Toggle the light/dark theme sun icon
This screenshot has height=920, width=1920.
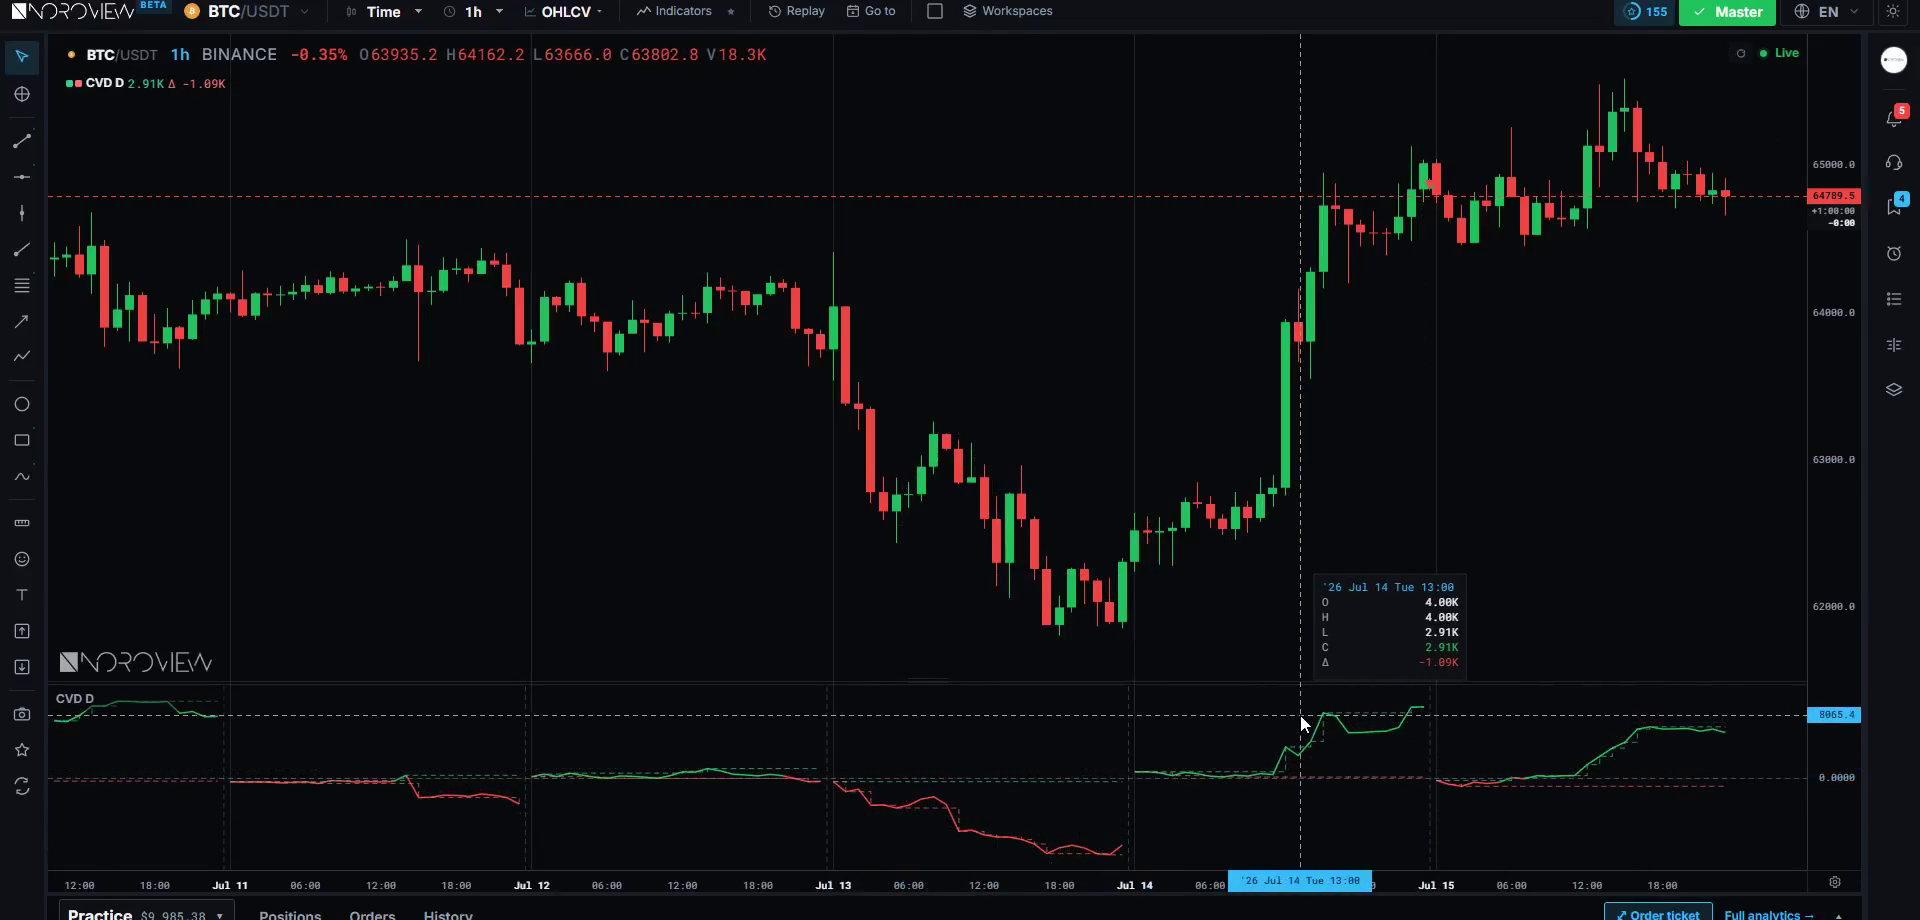pos(1893,11)
